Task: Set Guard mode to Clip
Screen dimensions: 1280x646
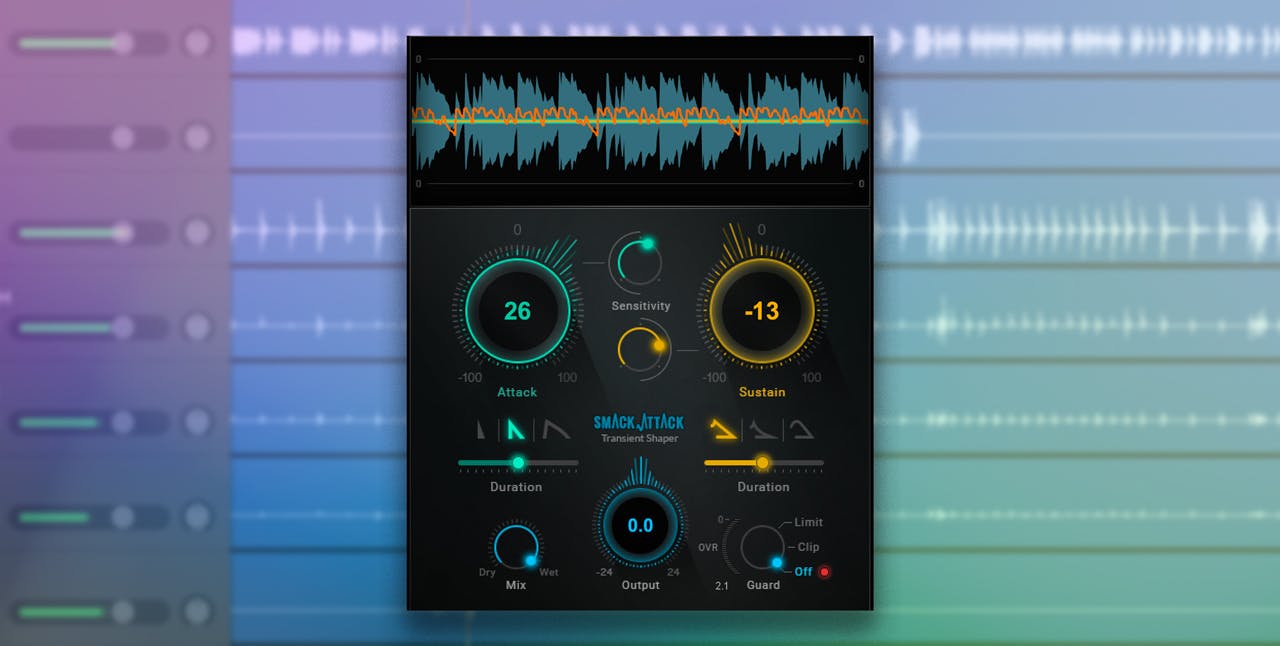Action: point(808,547)
